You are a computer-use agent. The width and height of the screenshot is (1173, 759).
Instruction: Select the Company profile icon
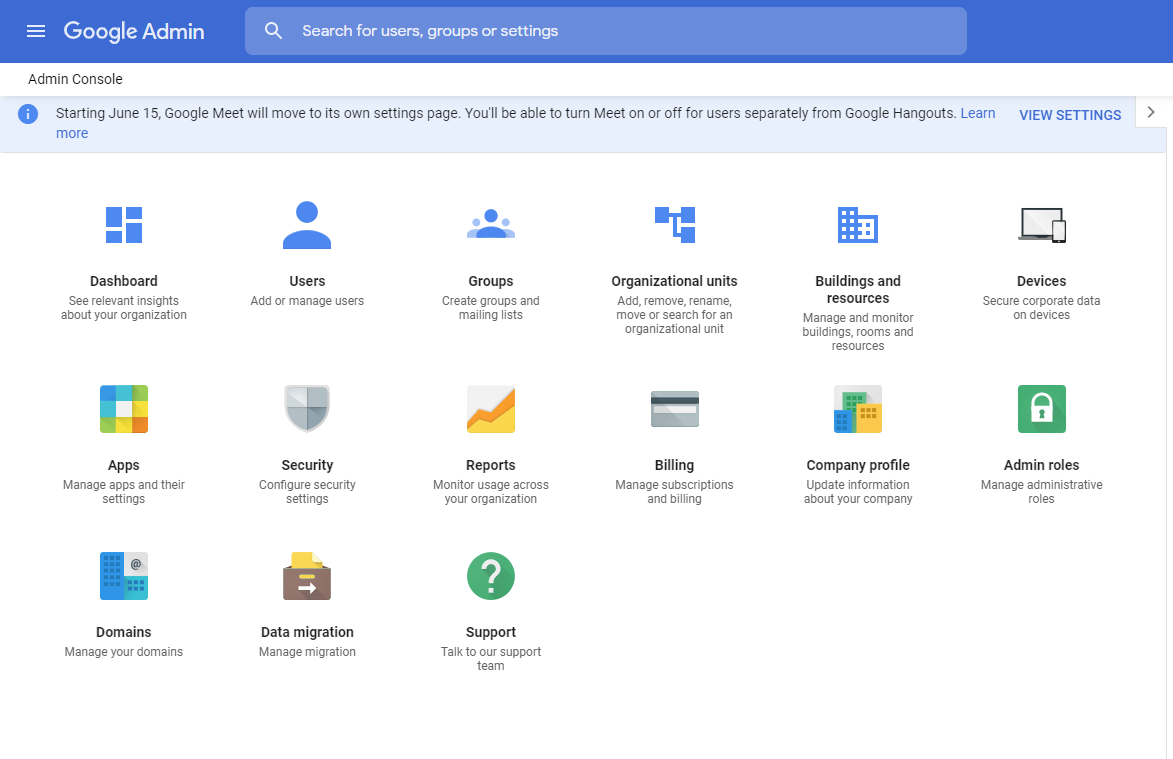[x=857, y=408]
